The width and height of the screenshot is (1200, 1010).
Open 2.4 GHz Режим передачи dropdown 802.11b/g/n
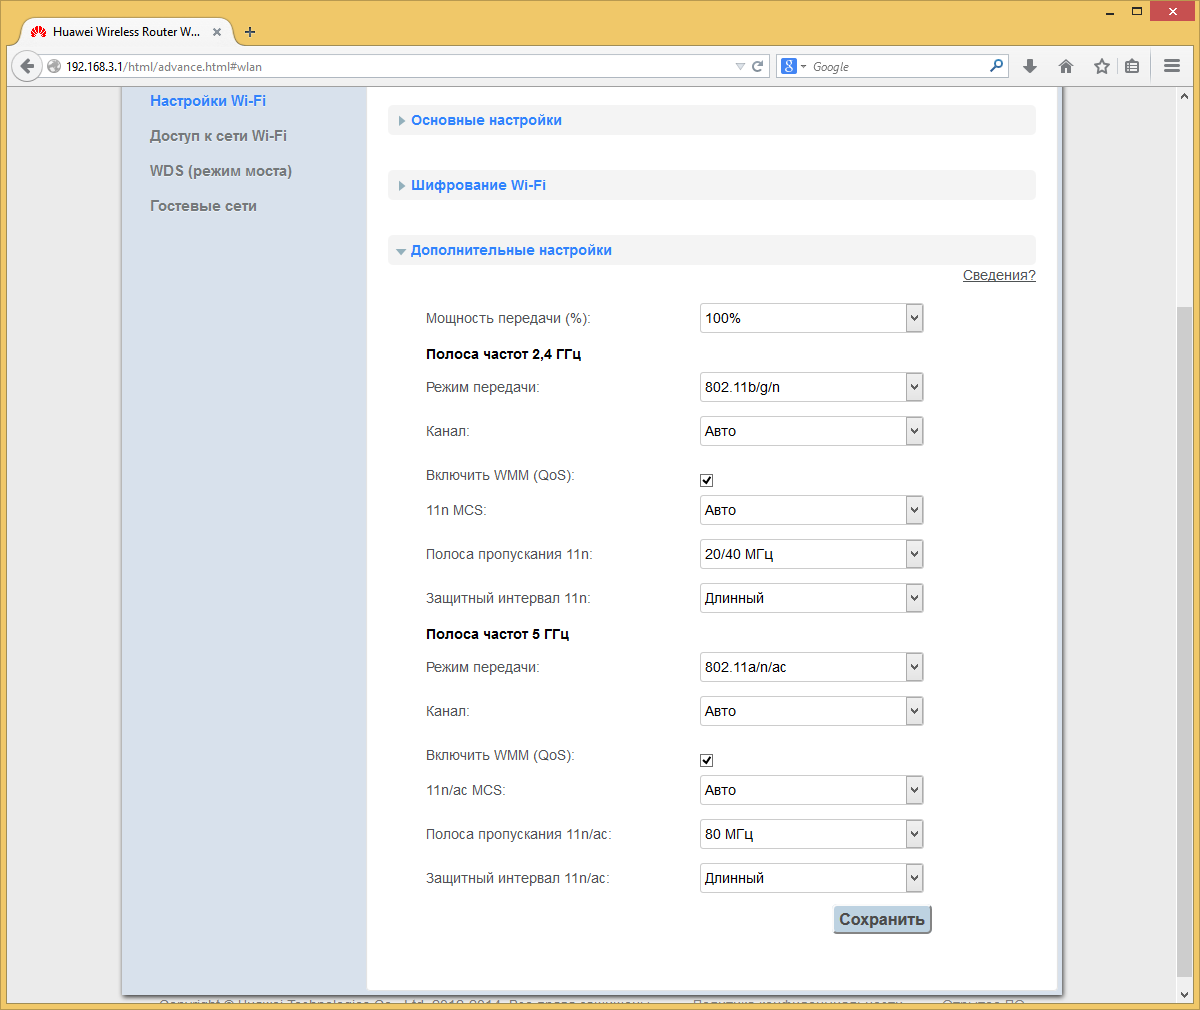[811, 387]
